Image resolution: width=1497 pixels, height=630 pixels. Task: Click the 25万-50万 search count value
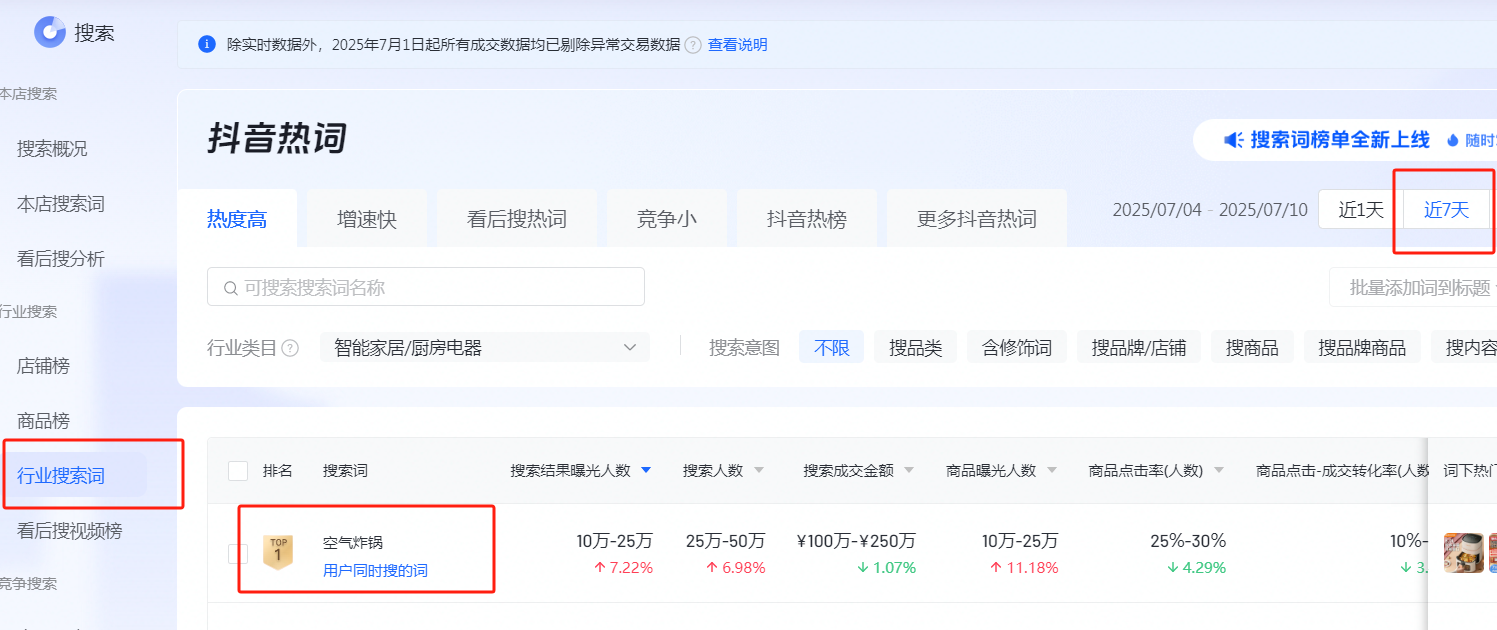725,541
